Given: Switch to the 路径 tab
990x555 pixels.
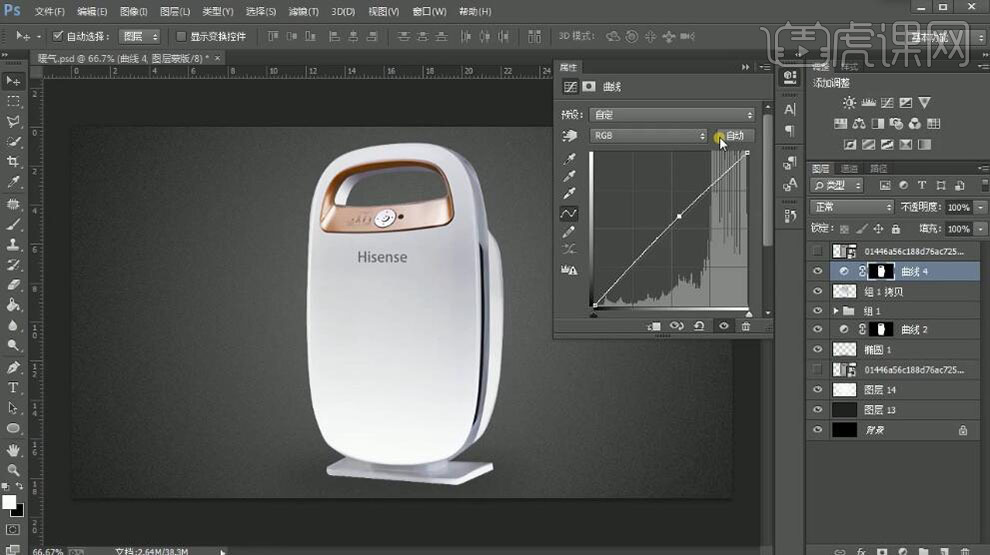Looking at the screenshot, I should pos(878,169).
